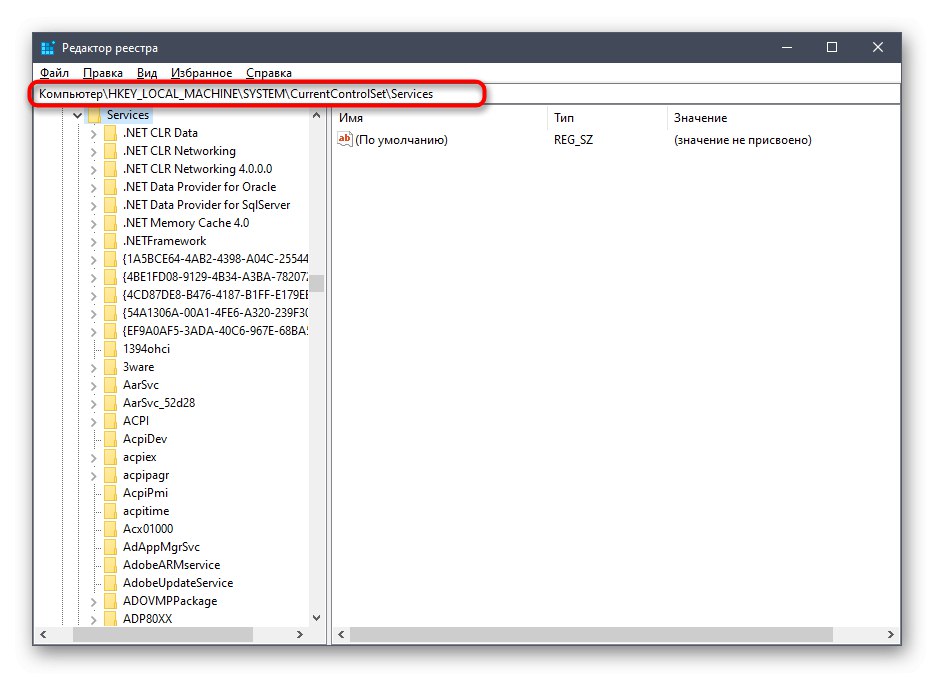
Task: Select the {4CD87DE8-B476 key
Action: pos(215,295)
